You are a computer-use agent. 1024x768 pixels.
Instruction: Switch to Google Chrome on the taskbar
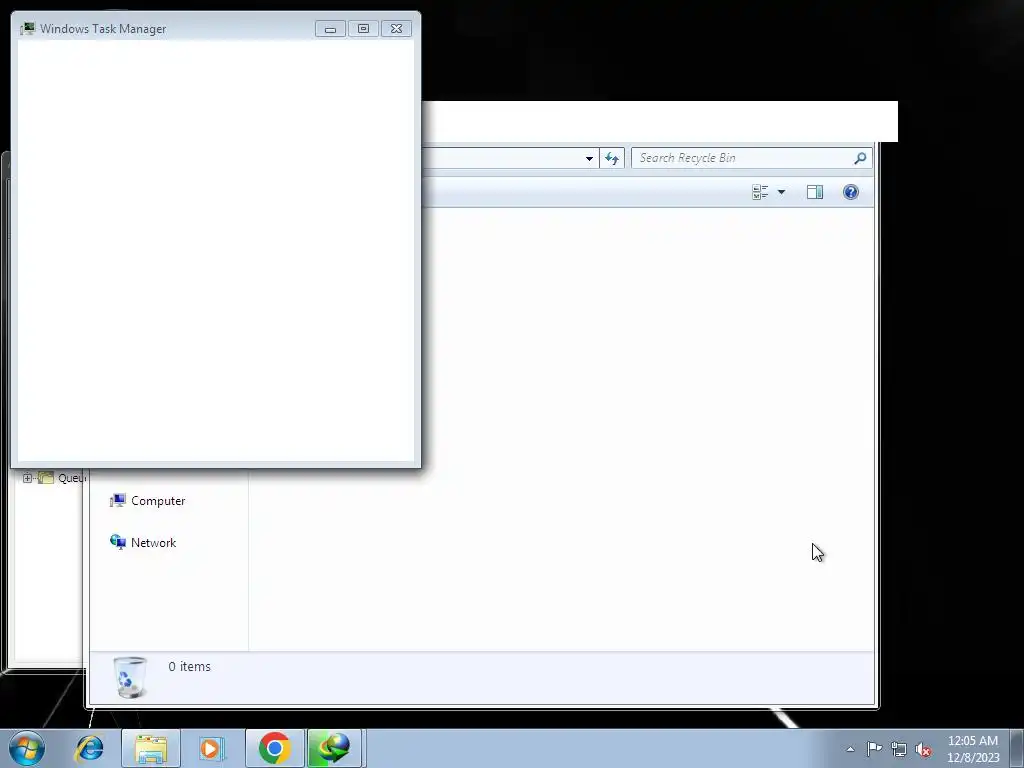[274, 748]
